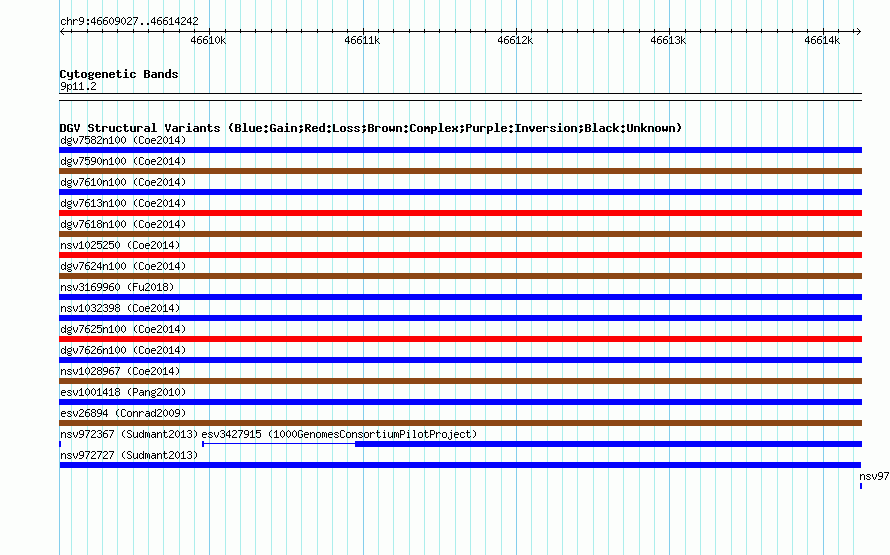Select the blue bar under nsv3169960
Image resolution: width=890 pixels, height=555 pixels.
coord(460,297)
